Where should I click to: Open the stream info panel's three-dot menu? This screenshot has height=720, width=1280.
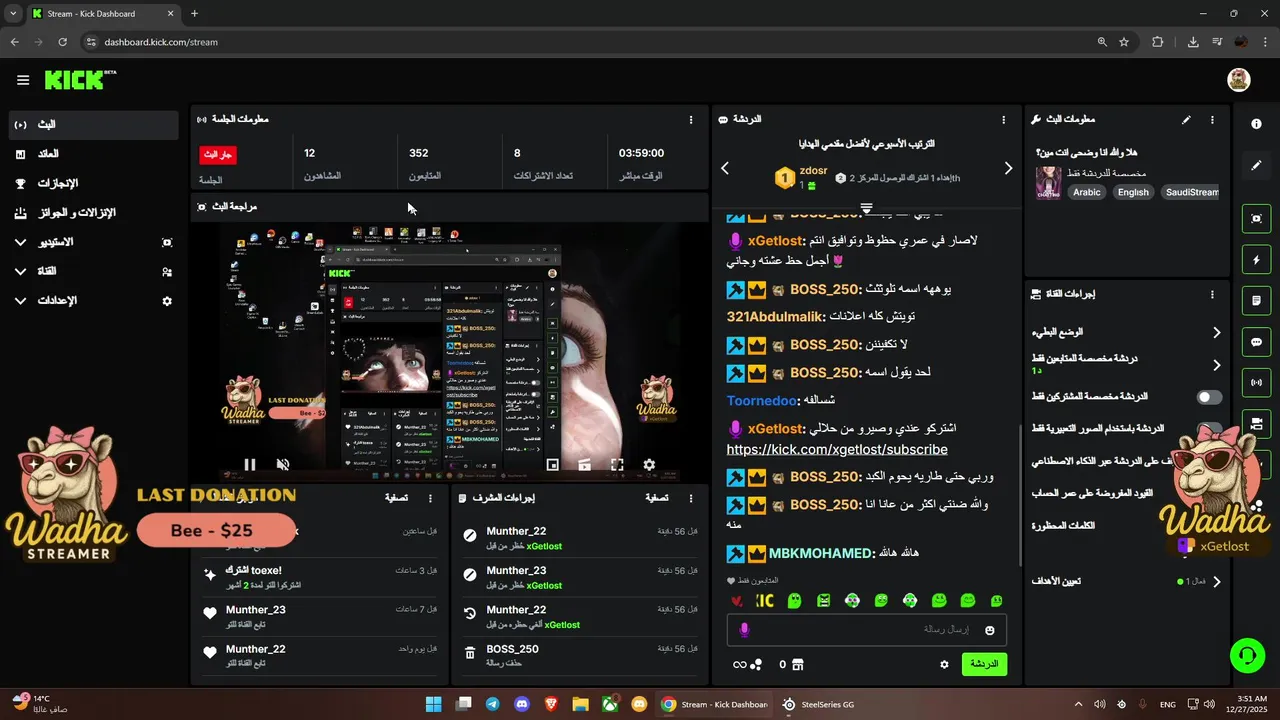coord(1212,120)
